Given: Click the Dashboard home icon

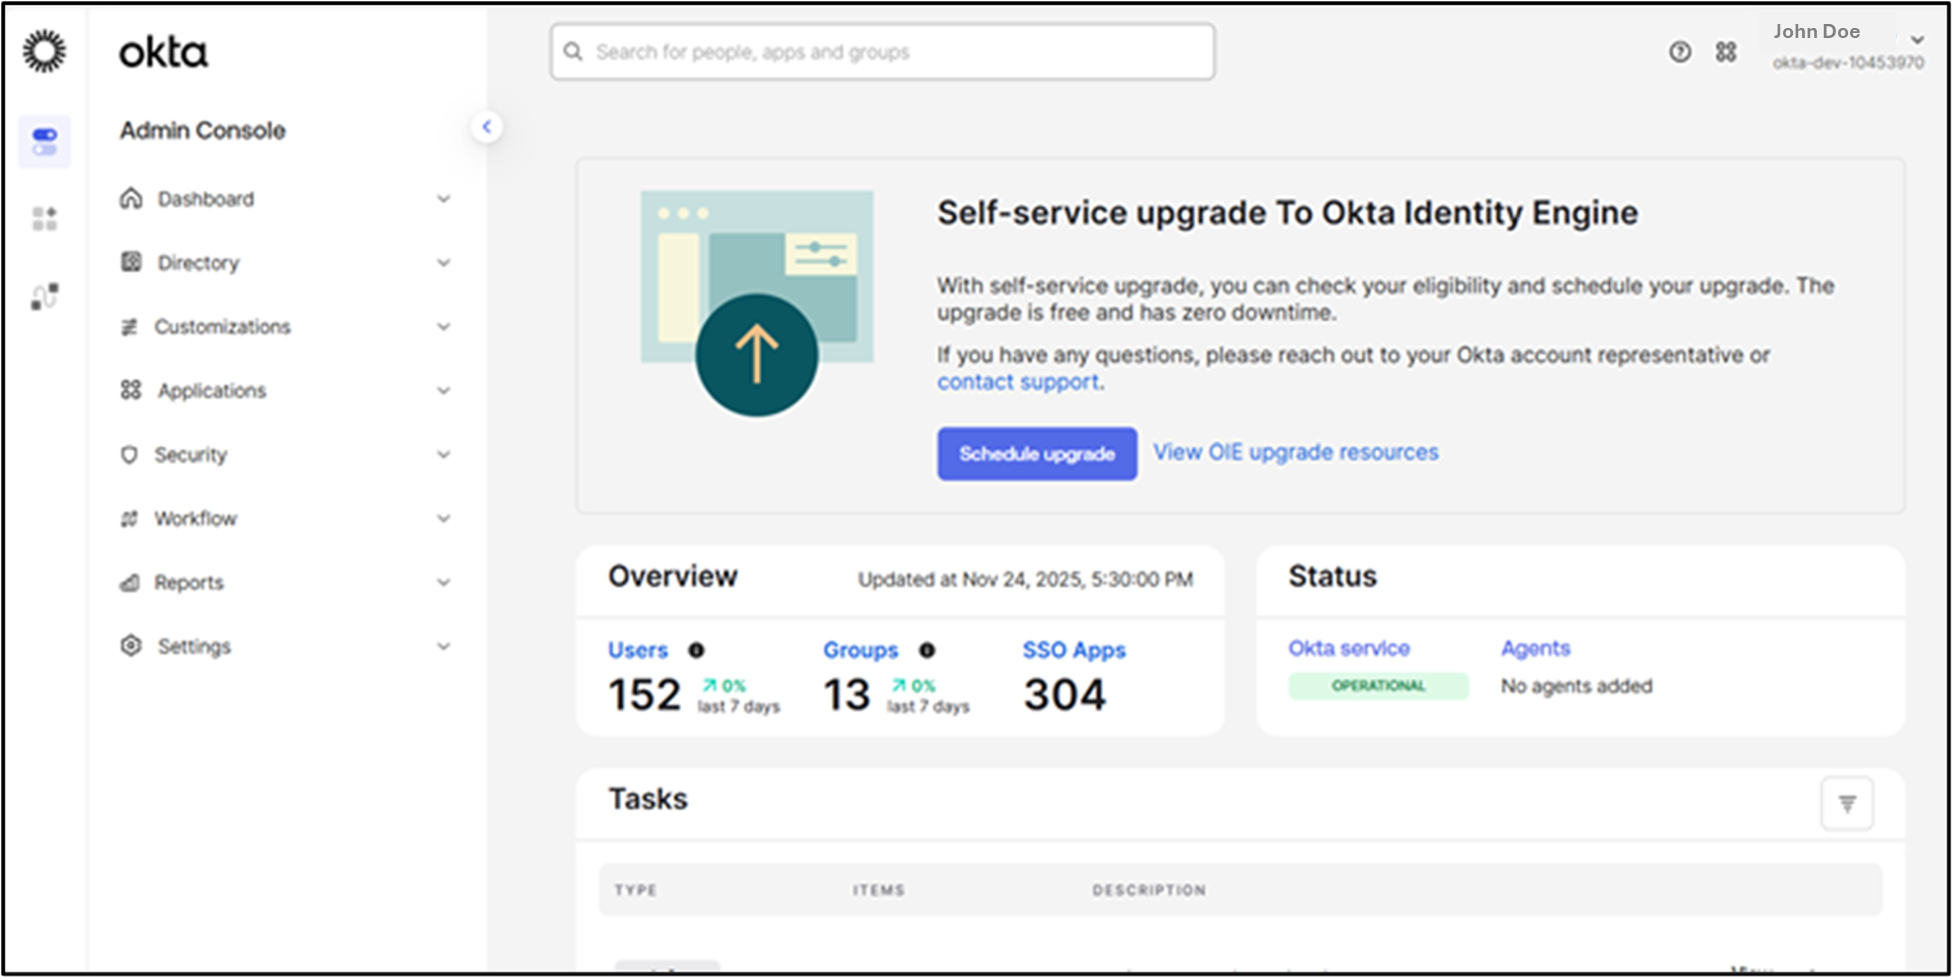Looking at the screenshot, I should [131, 198].
